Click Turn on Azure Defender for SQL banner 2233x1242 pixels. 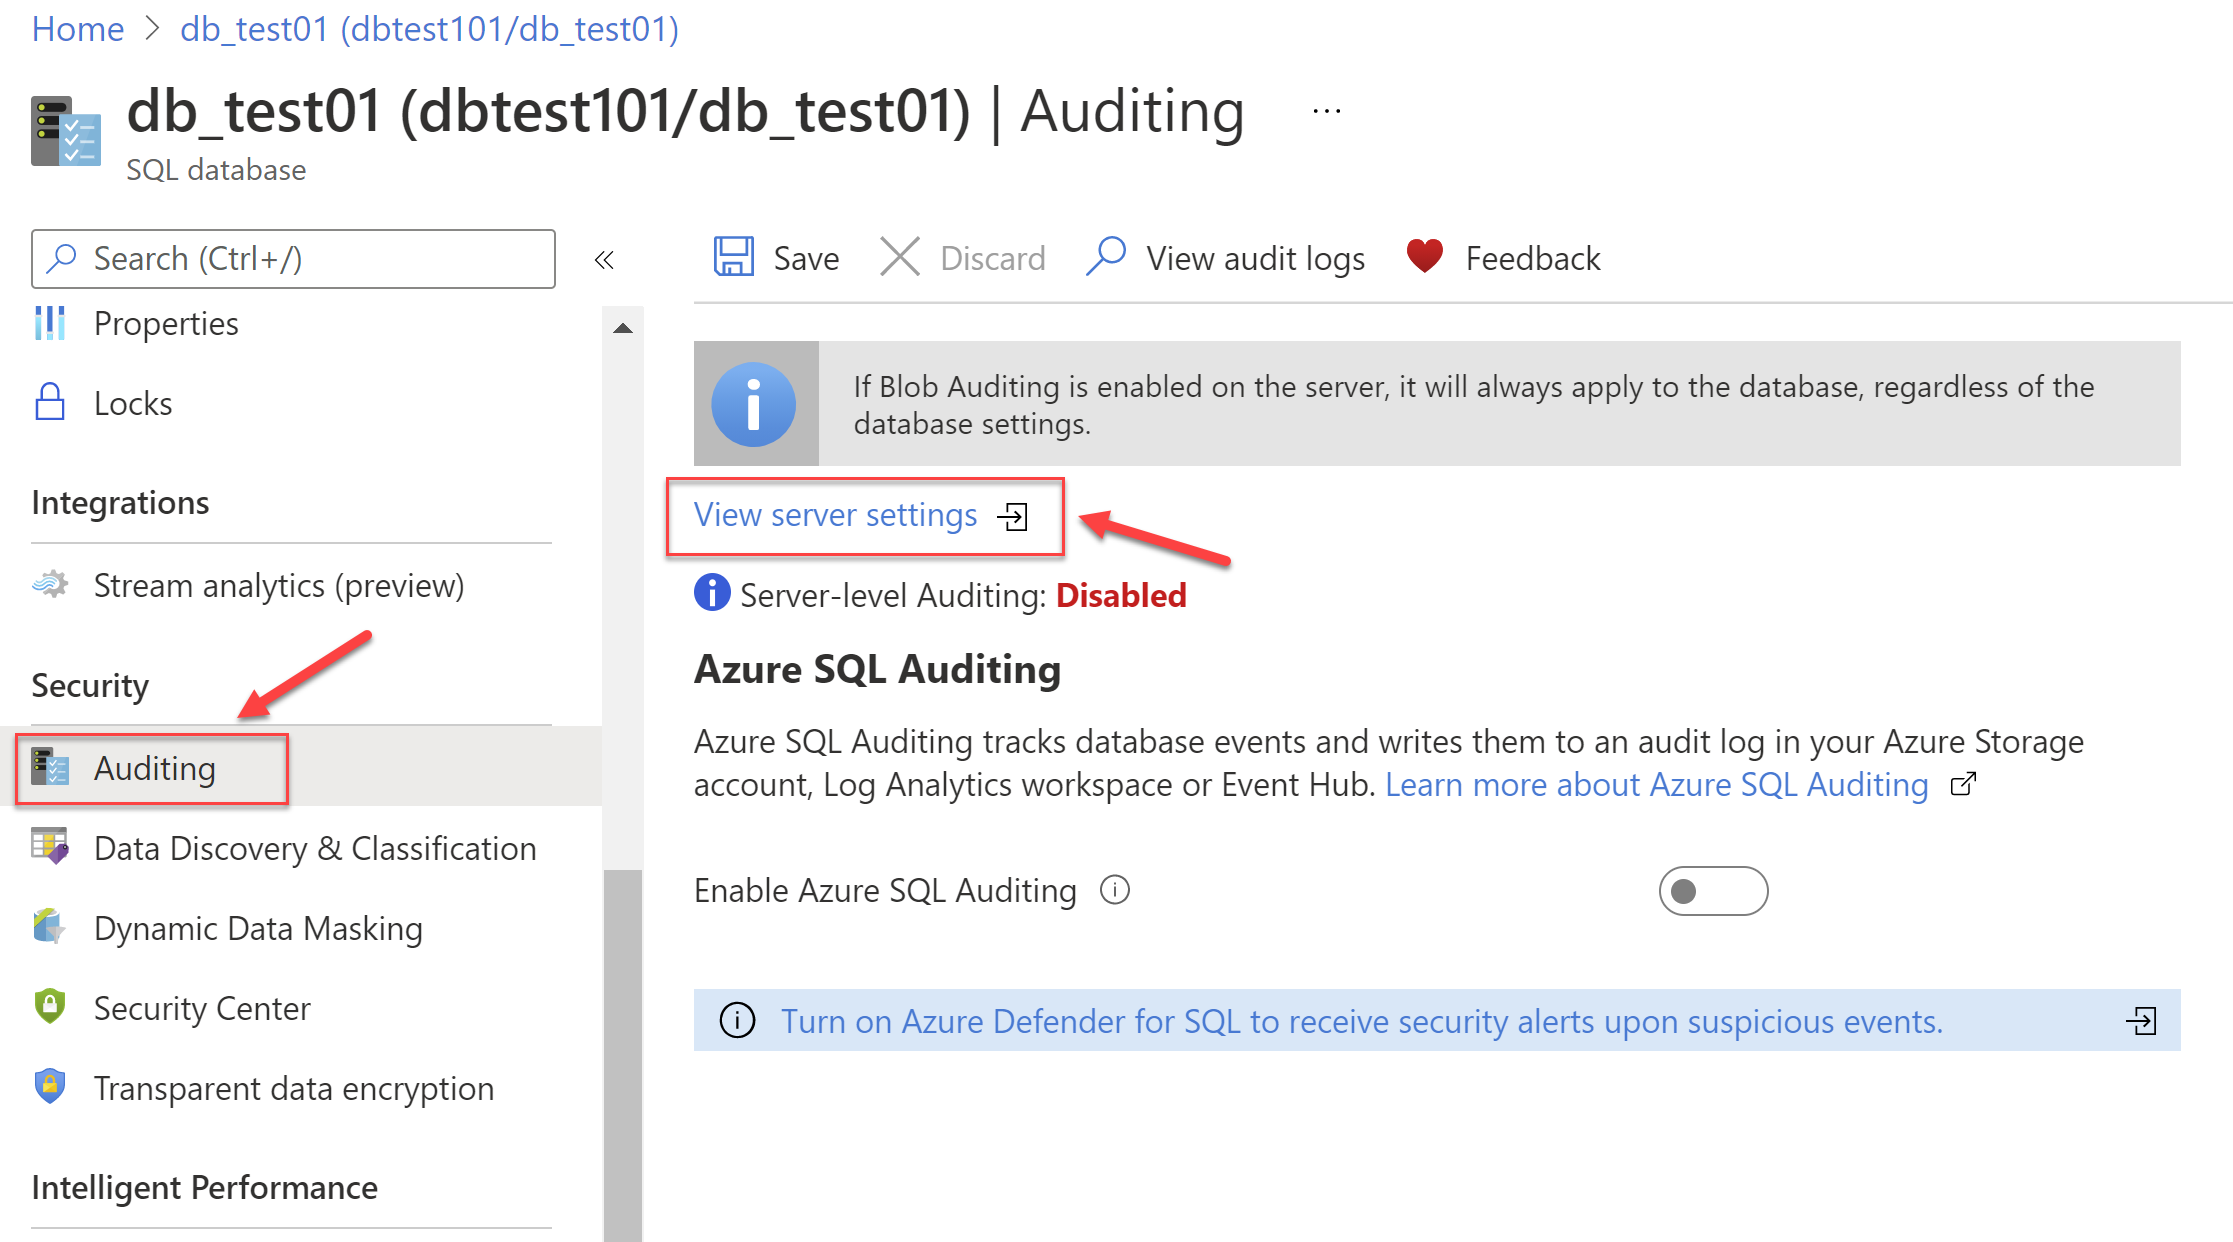pyautogui.click(x=1437, y=1021)
